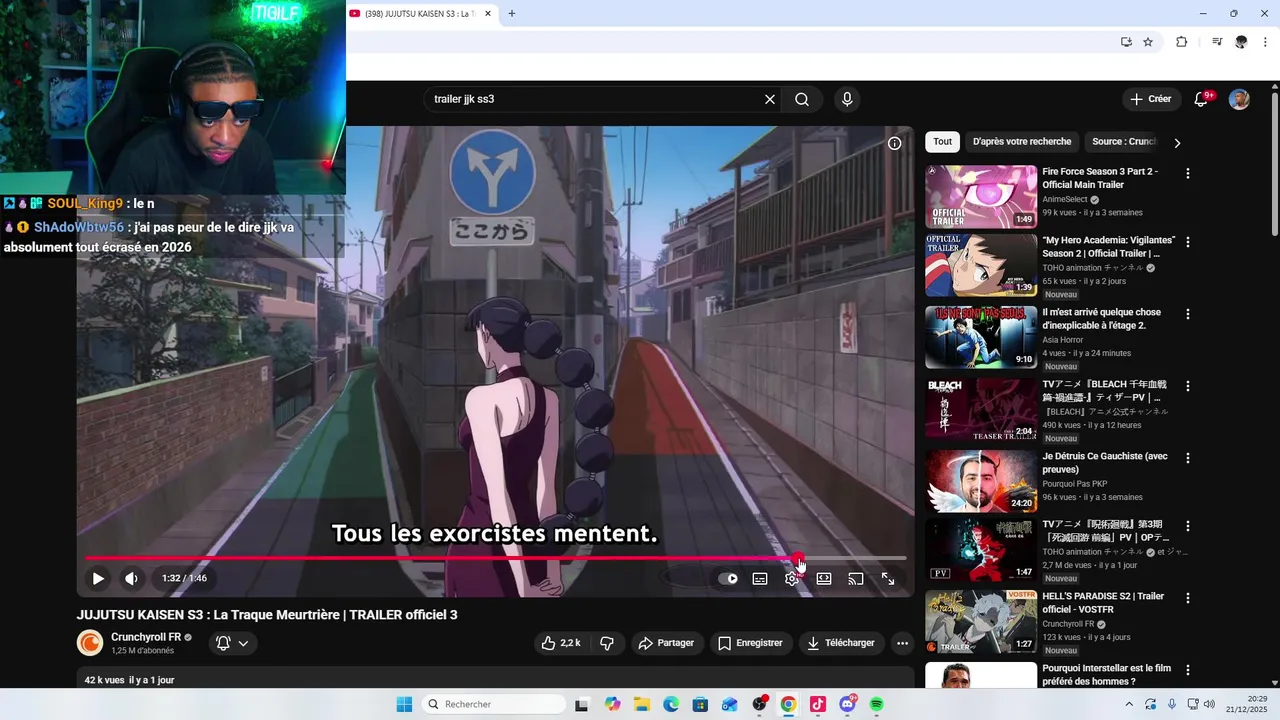Open Spotify from the taskbar
The height and width of the screenshot is (720, 1280).
pyautogui.click(x=876, y=704)
